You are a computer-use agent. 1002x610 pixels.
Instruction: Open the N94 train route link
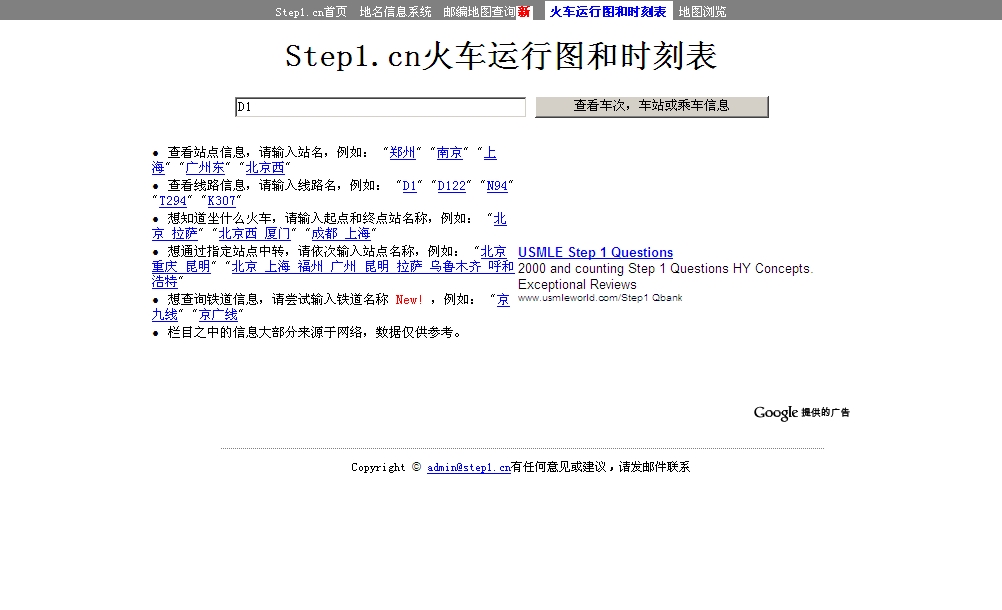pyautogui.click(x=497, y=186)
